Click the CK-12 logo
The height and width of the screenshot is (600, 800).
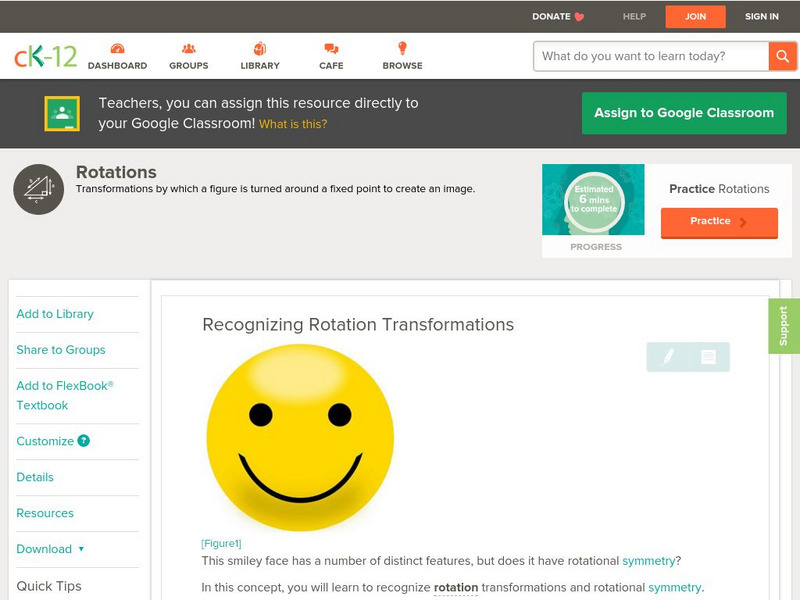point(46,56)
